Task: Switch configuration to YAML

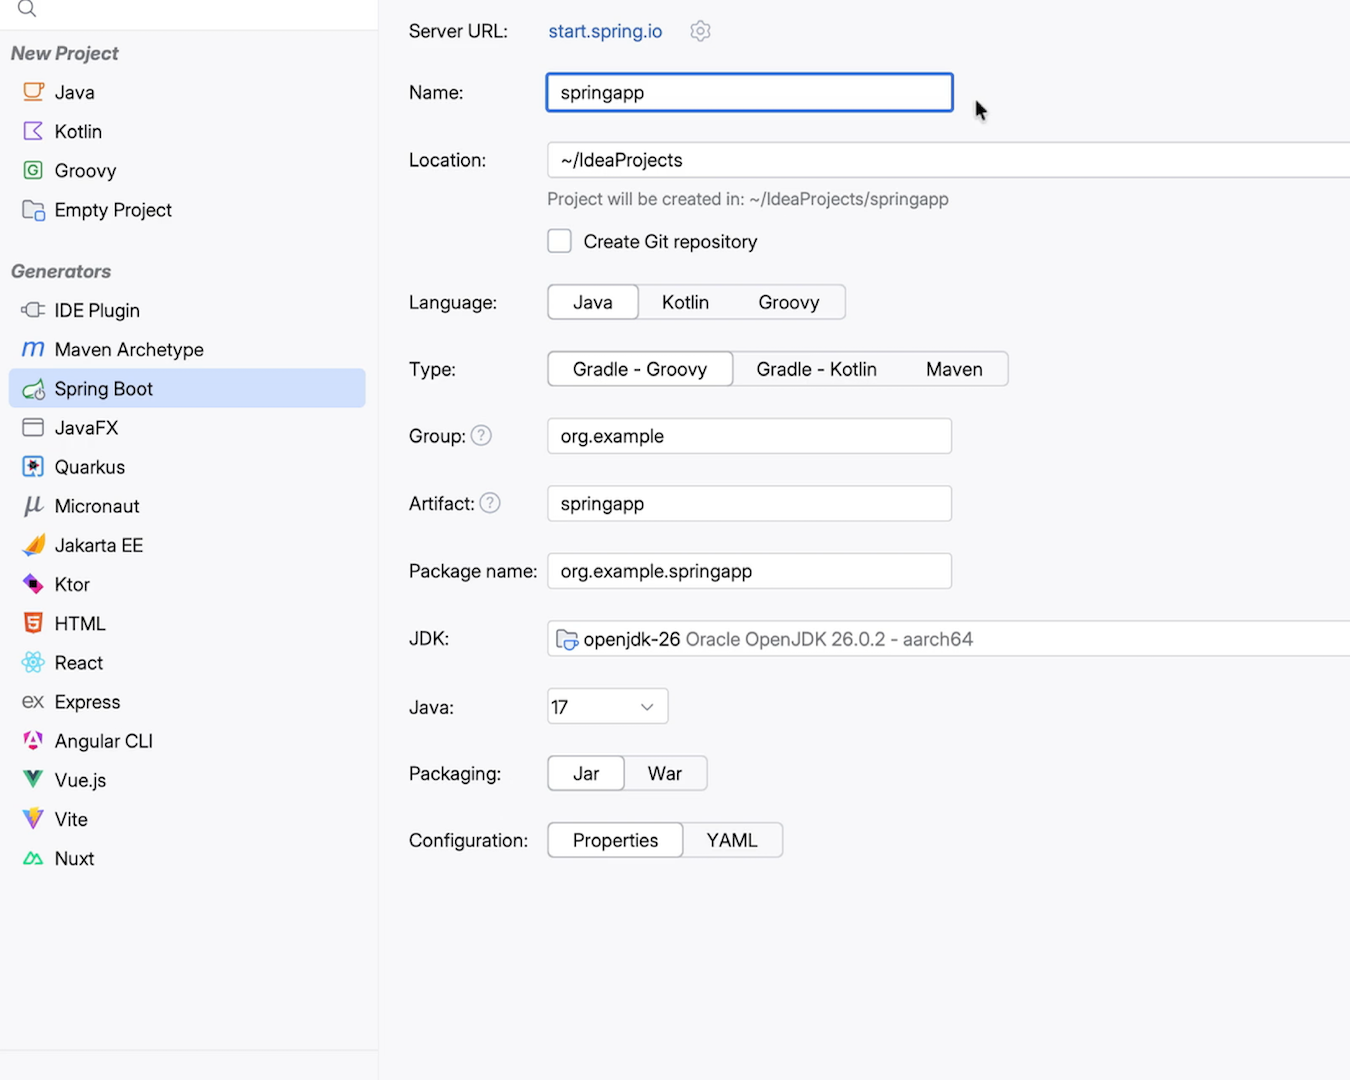Action: pos(732,840)
